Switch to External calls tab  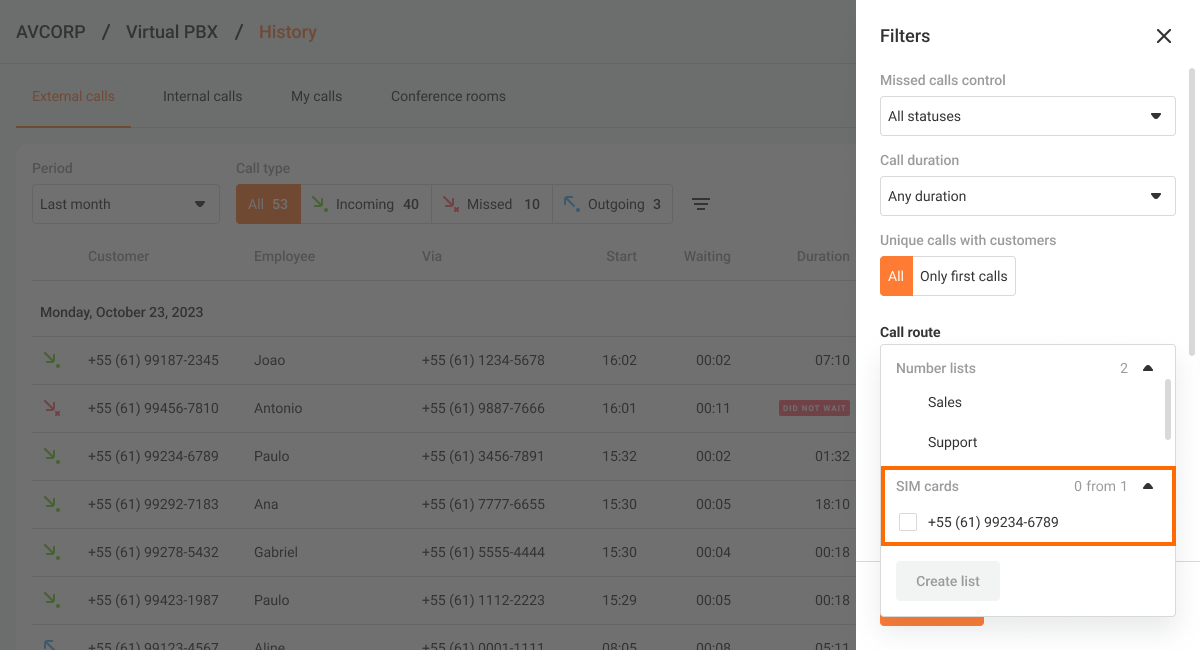pos(73,97)
